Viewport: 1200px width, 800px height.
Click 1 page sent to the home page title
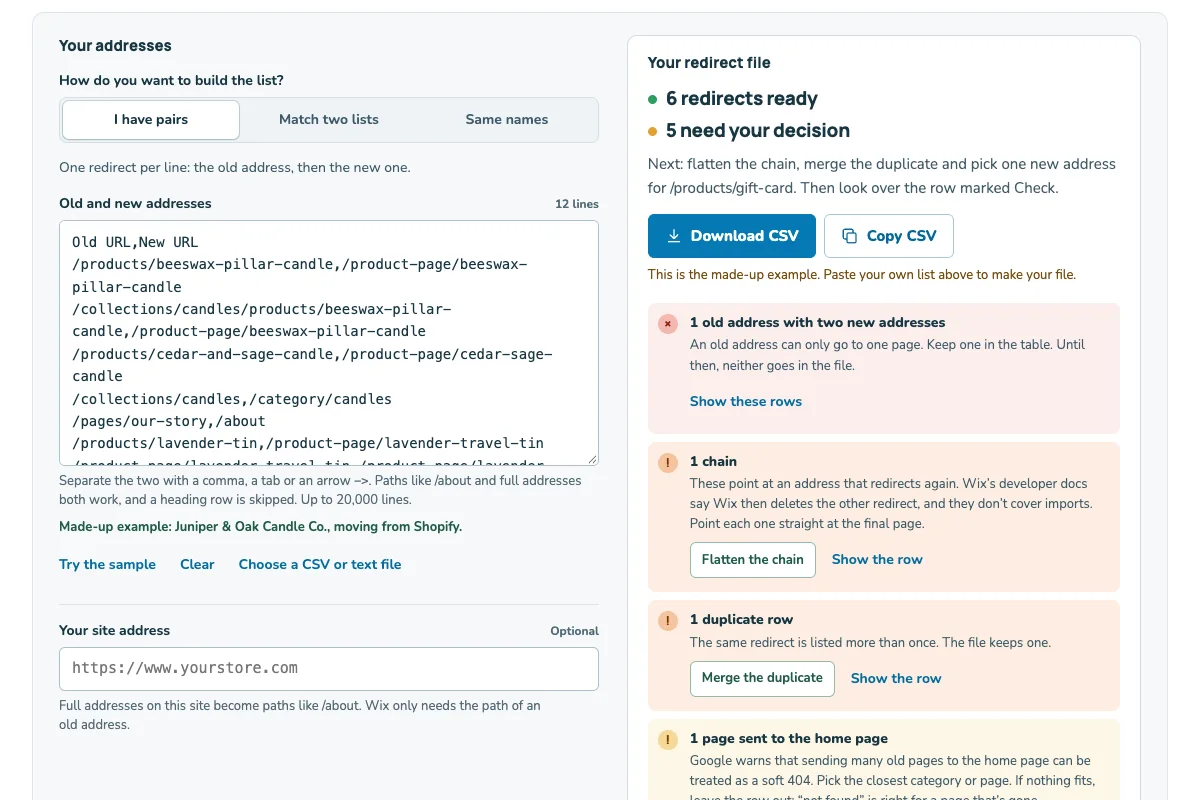(789, 739)
